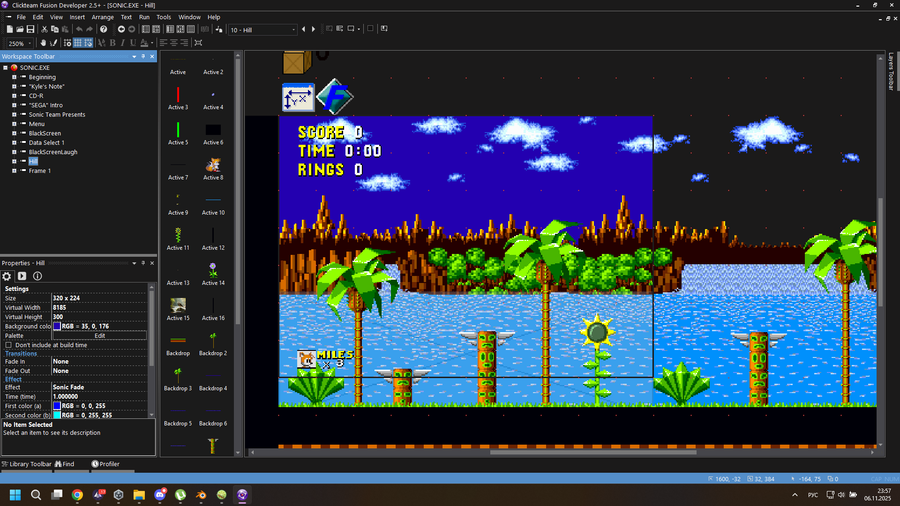Click the Second color (b) cyan swatch
Viewport: 900px width, 506px height.
(57, 415)
